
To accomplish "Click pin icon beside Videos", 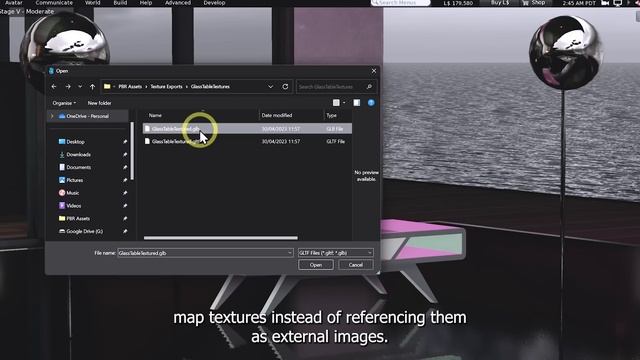I will pos(125,206).
